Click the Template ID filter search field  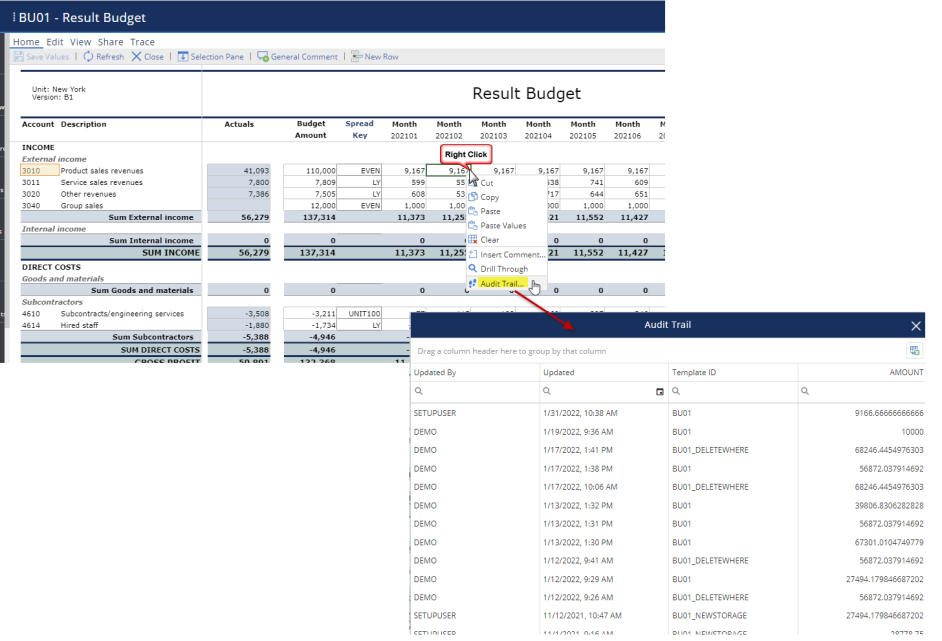[720, 393]
